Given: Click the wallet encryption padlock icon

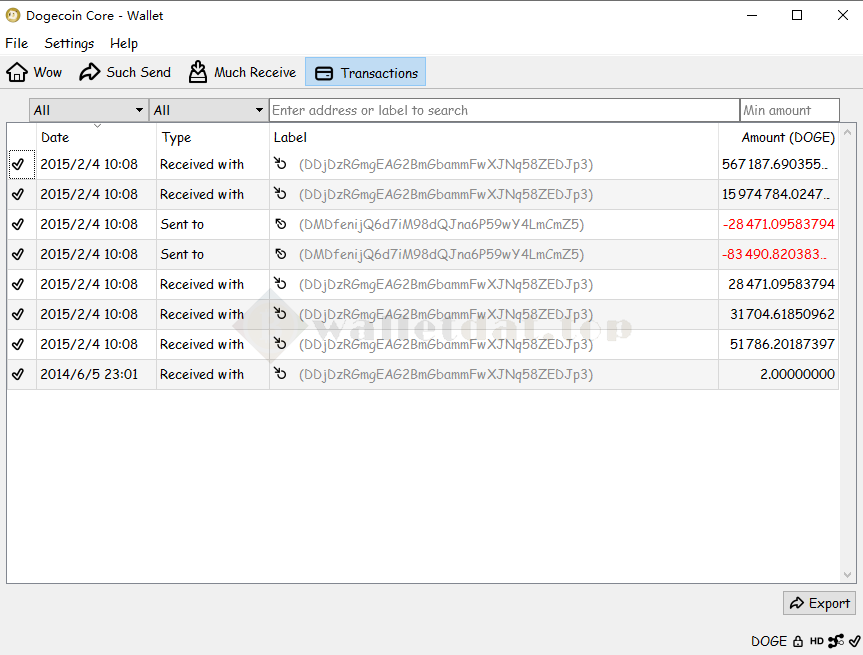Looking at the screenshot, I should pyautogui.click(x=798, y=641).
